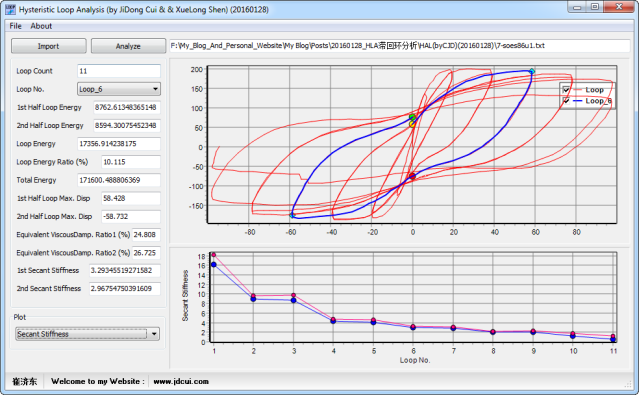Click the author name in status bar
Viewport: 639px width, 395px height.
pos(24,382)
